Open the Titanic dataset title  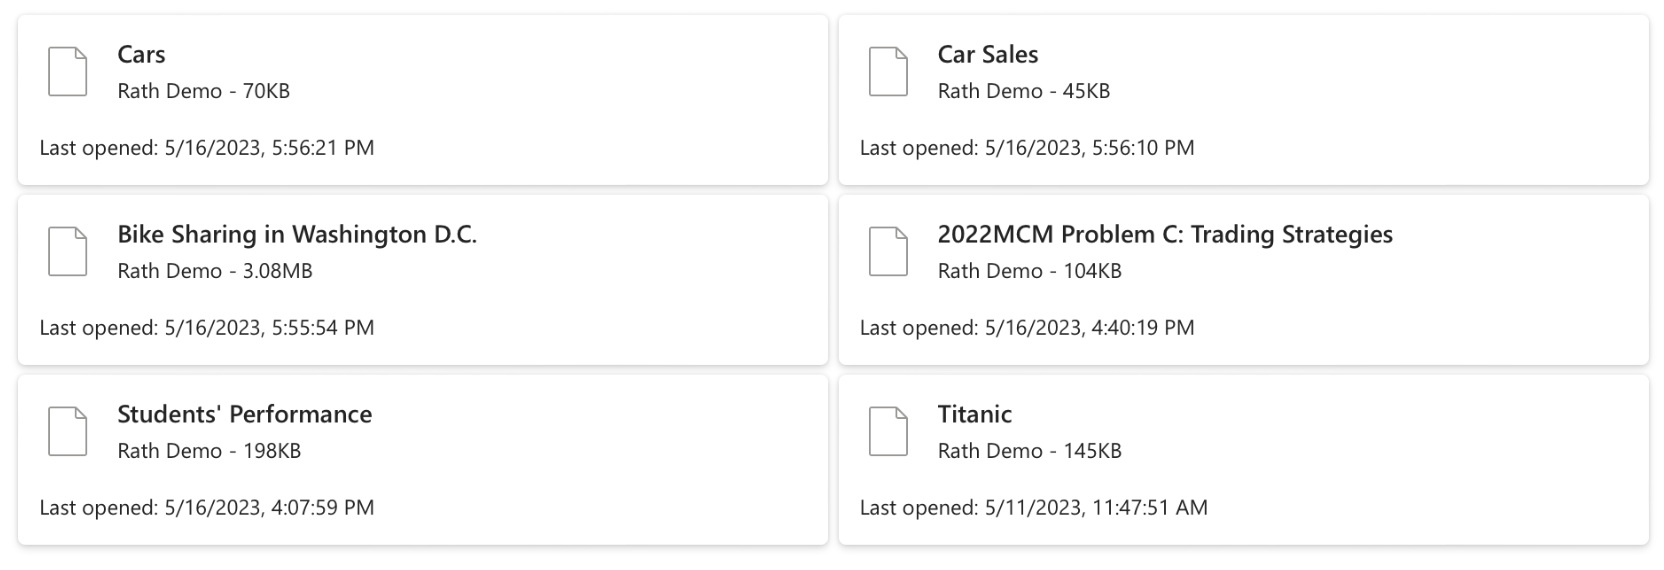pos(974,414)
